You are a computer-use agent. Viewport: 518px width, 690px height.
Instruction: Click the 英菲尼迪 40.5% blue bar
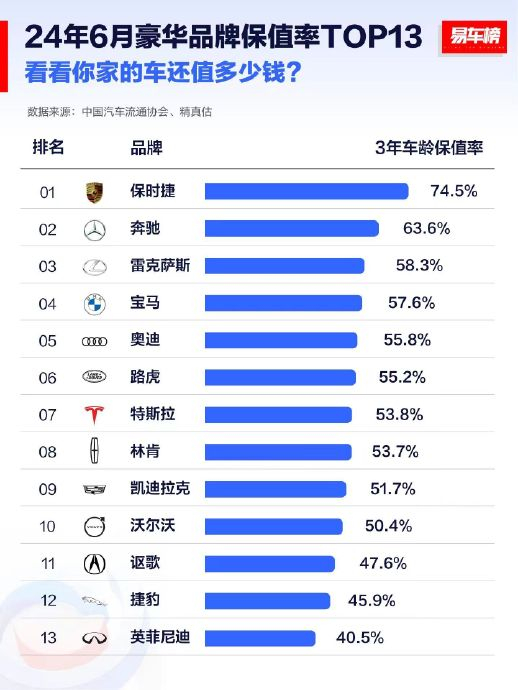coord(260,638)
